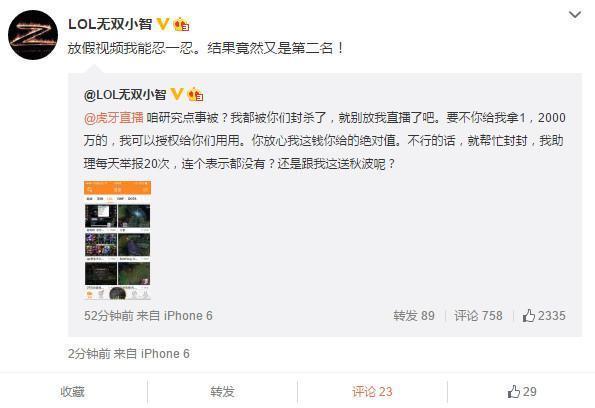The image size is (595, 408).
Task: Click the membership badge in the reposted post
Action: (x=195, y=94)
